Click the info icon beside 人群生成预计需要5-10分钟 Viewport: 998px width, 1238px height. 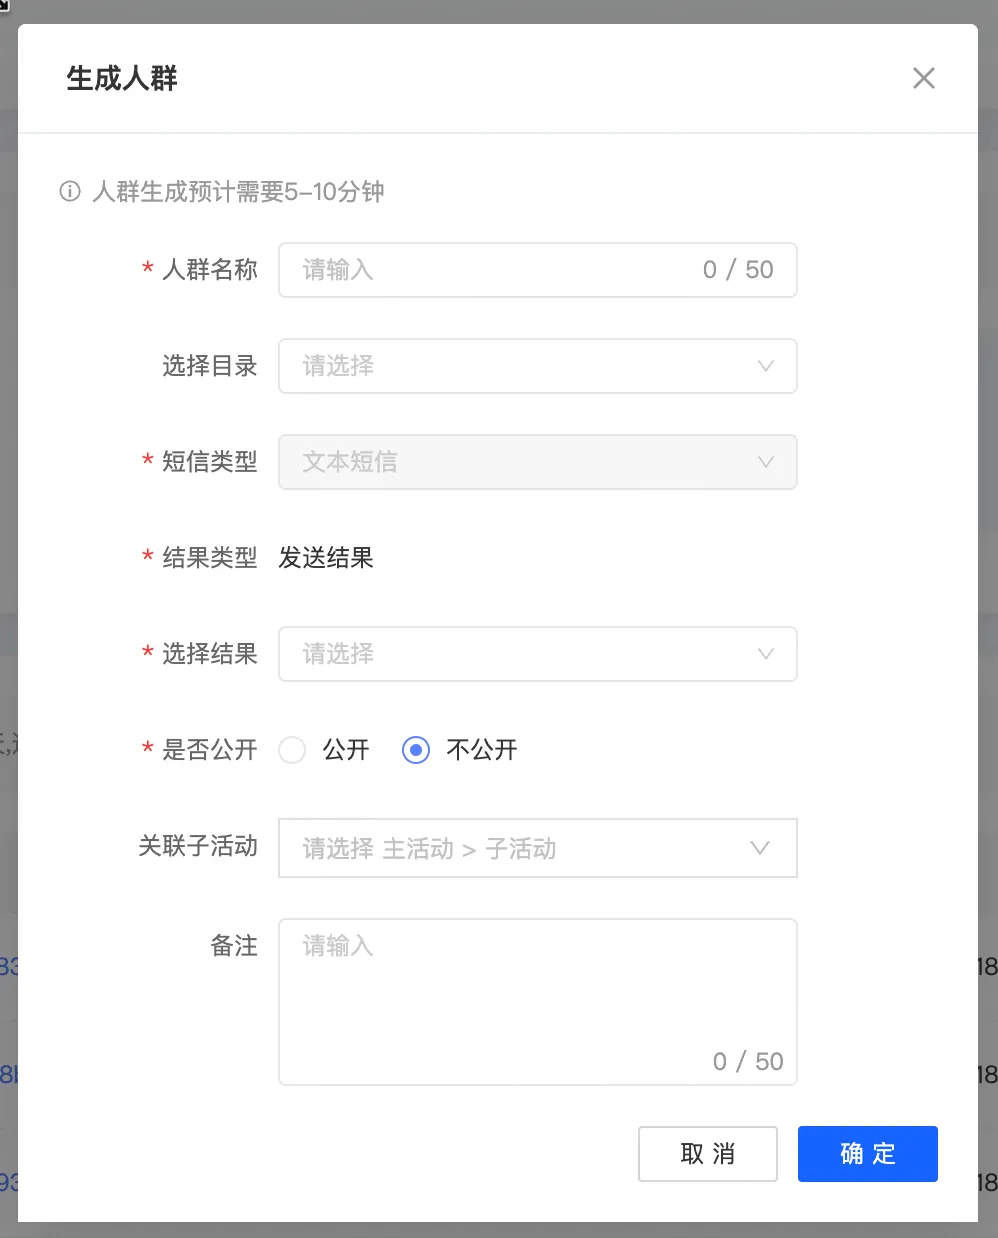[70, 191]
